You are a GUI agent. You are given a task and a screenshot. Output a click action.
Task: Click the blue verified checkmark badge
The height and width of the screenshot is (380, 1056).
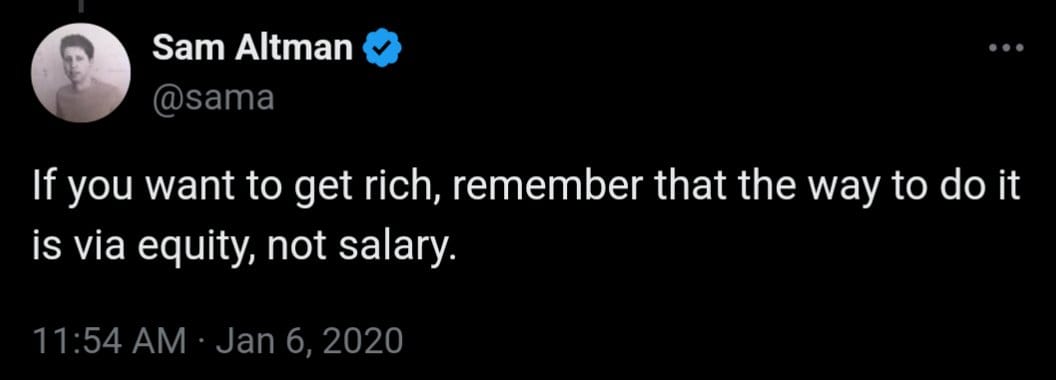pos(383,49)
